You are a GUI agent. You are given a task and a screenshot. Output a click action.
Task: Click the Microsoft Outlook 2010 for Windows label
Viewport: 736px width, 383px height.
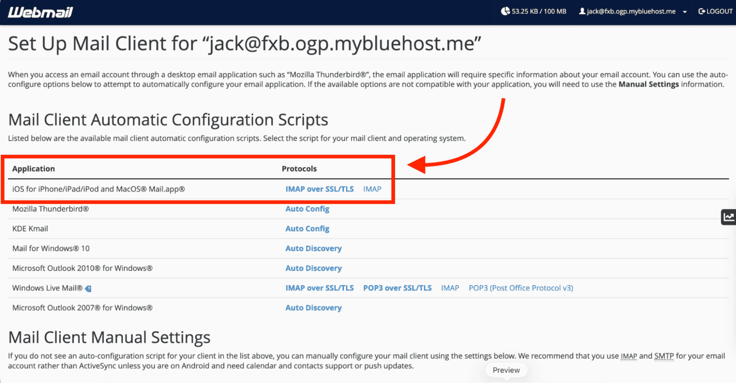[82, 268]
